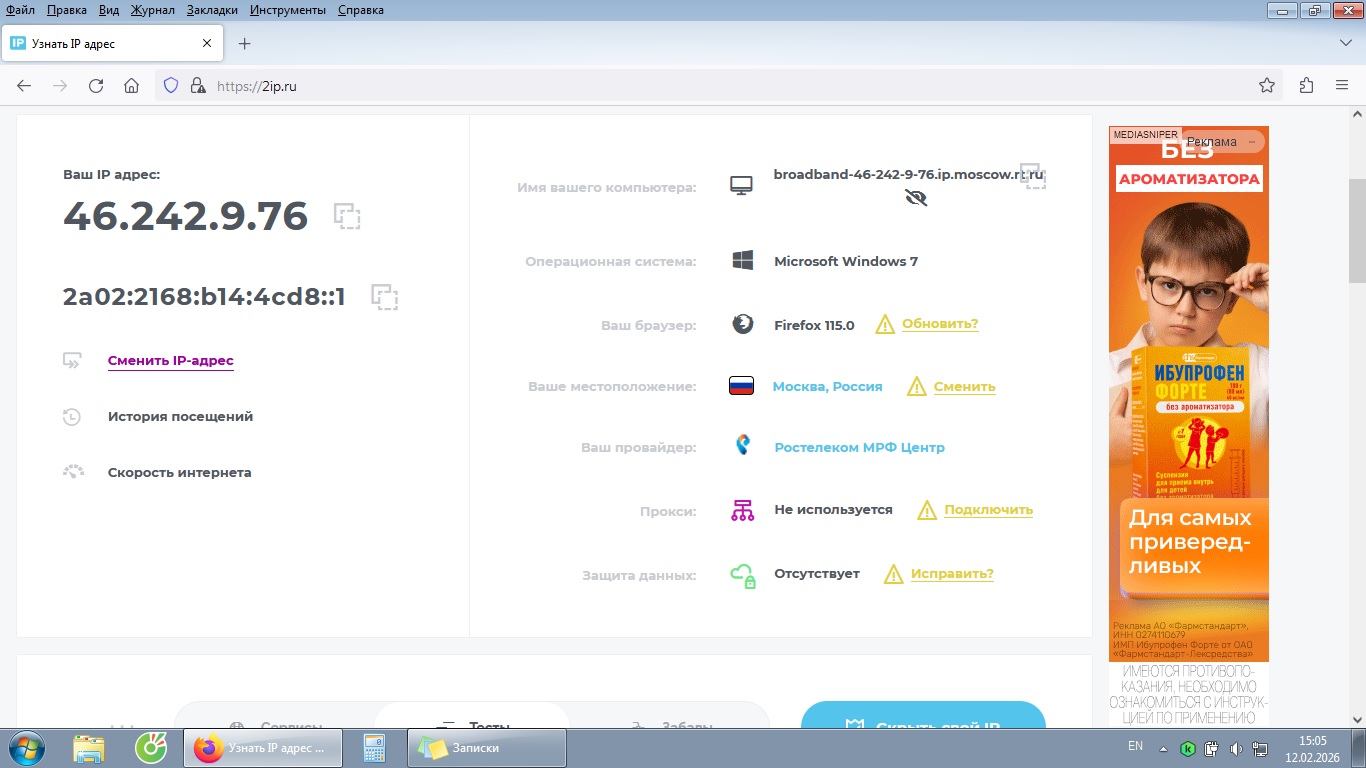Click the Сменить location link

click(965, 387)
